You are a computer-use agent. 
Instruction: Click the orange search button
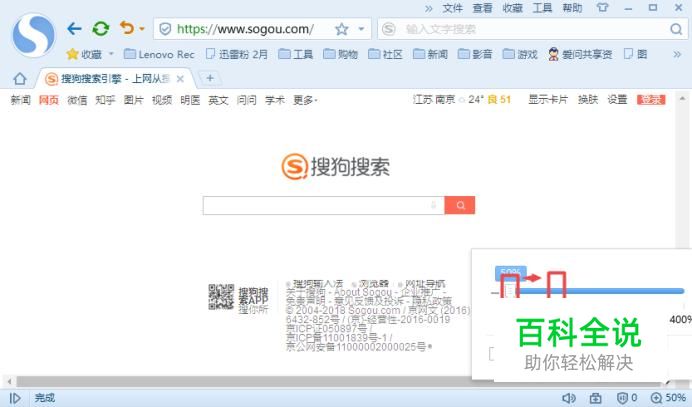460,205
